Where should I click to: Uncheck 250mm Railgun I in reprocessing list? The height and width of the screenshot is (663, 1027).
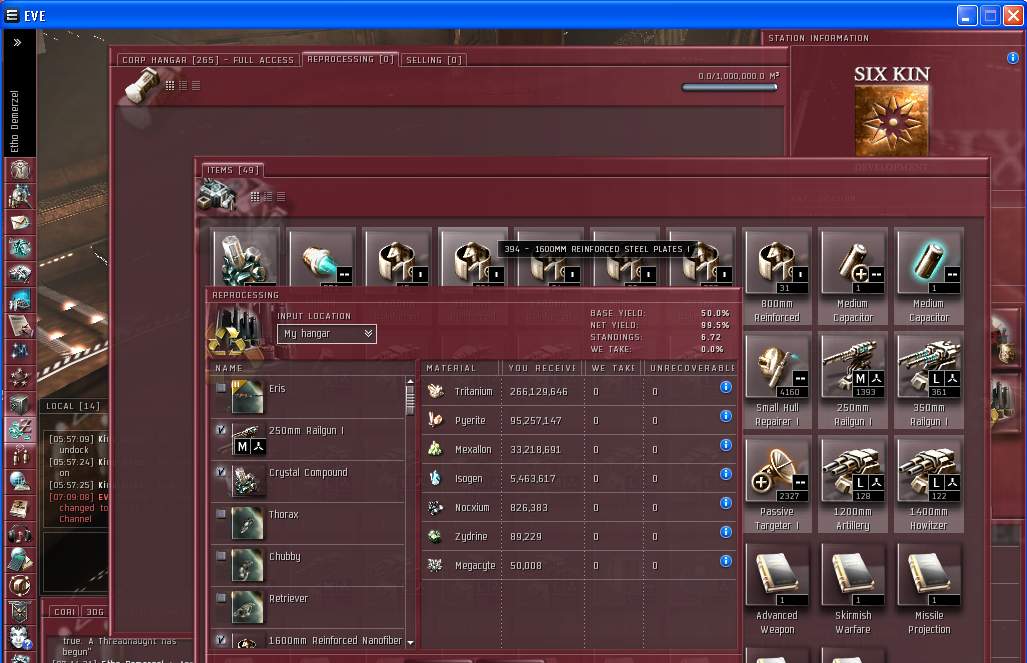[x=221, y=430]
